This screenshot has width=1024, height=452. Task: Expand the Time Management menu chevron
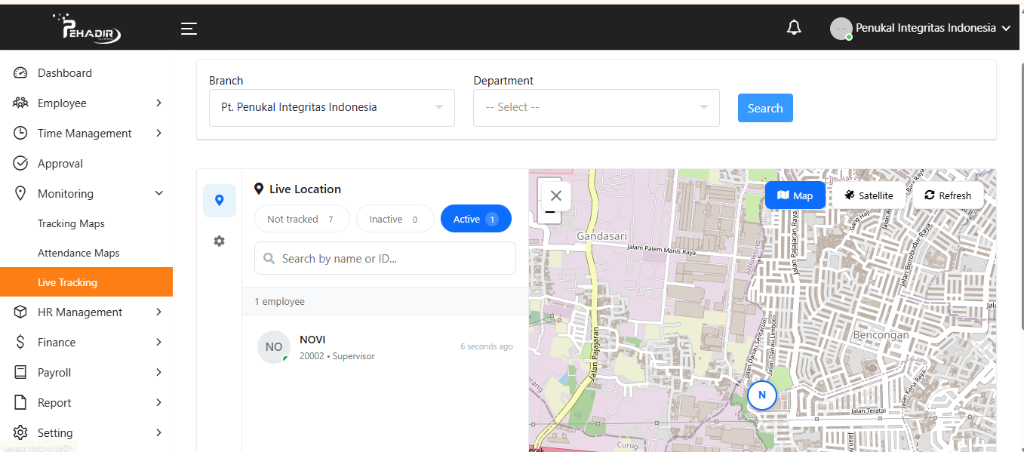coord(159,133)
